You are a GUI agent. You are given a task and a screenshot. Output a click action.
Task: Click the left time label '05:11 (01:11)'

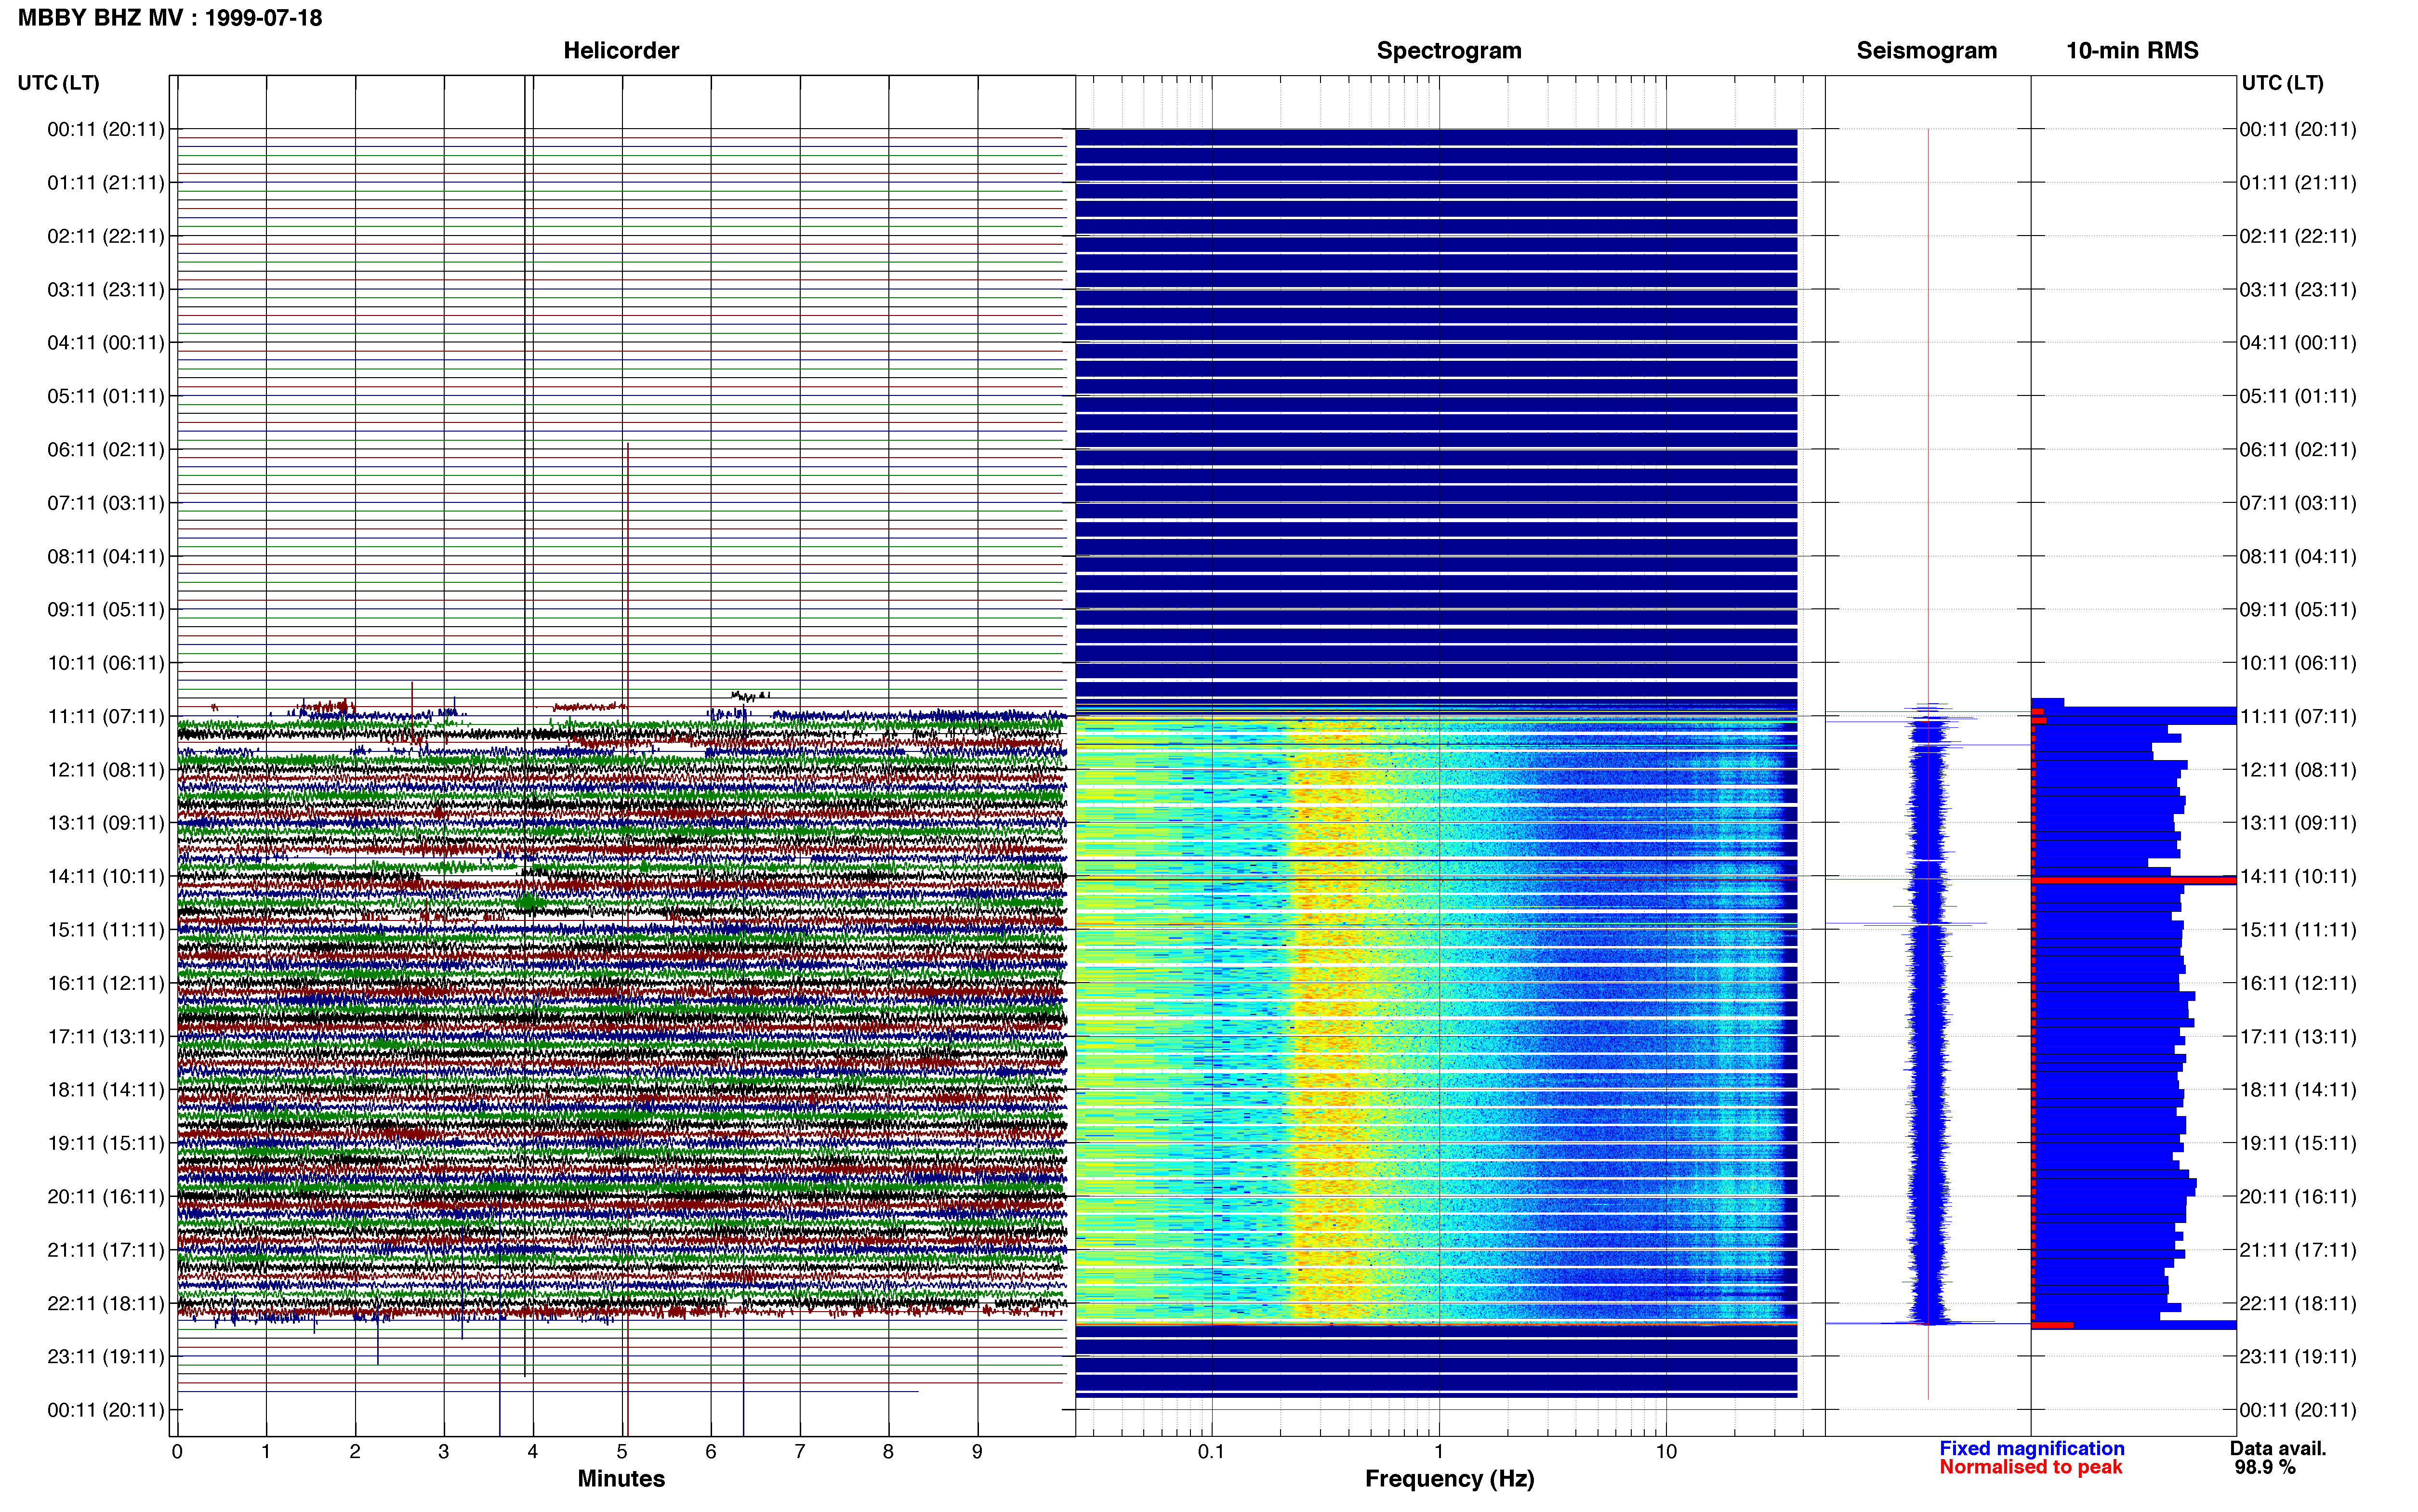106,396
